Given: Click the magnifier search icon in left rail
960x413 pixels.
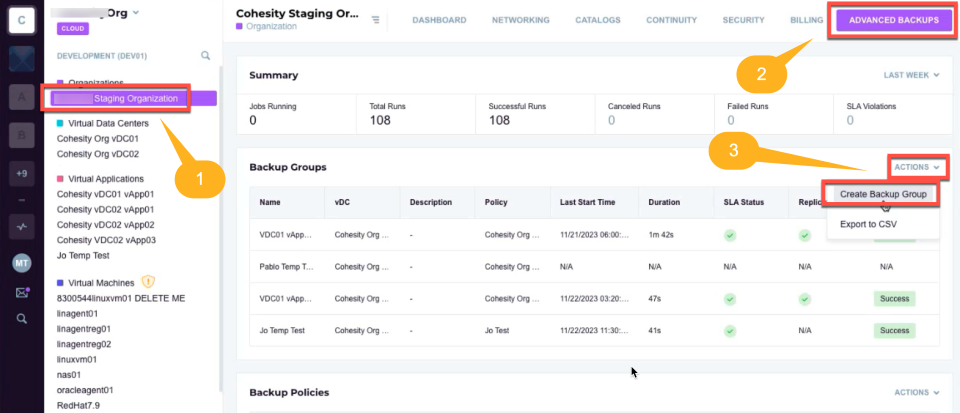Looking at the screenshot, I should point(22,318).
